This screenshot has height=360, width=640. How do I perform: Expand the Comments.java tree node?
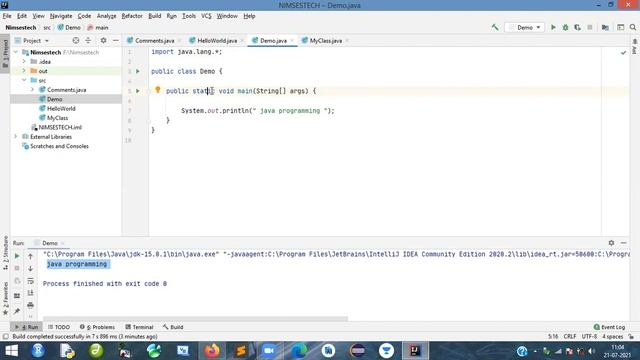coord(32,90)
